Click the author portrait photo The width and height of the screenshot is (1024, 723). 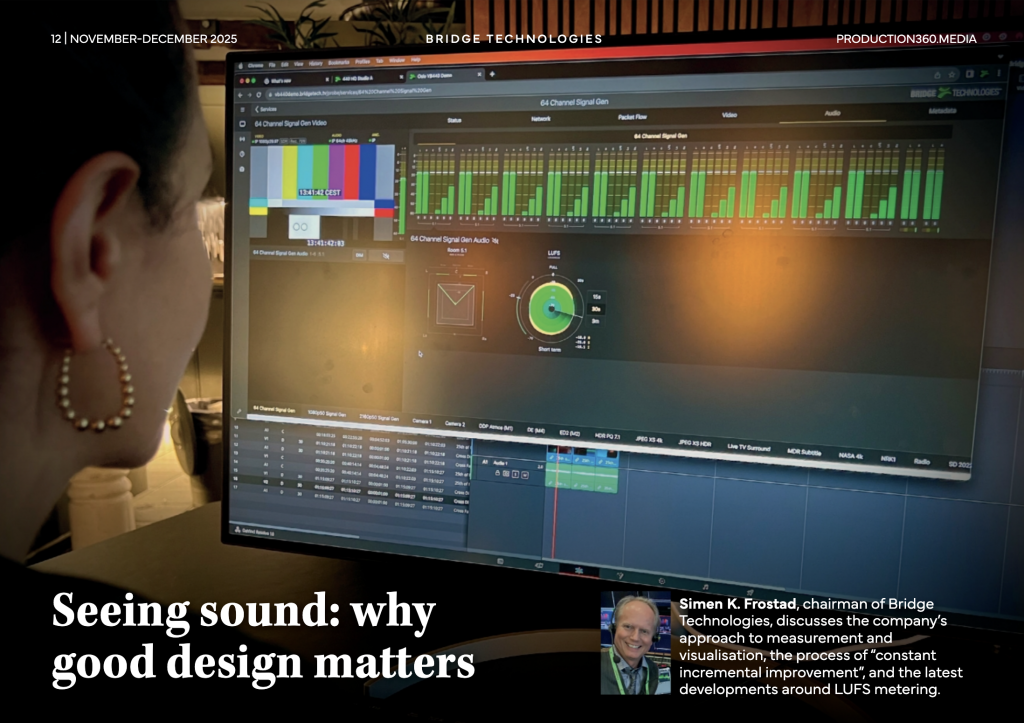point(635,642)
